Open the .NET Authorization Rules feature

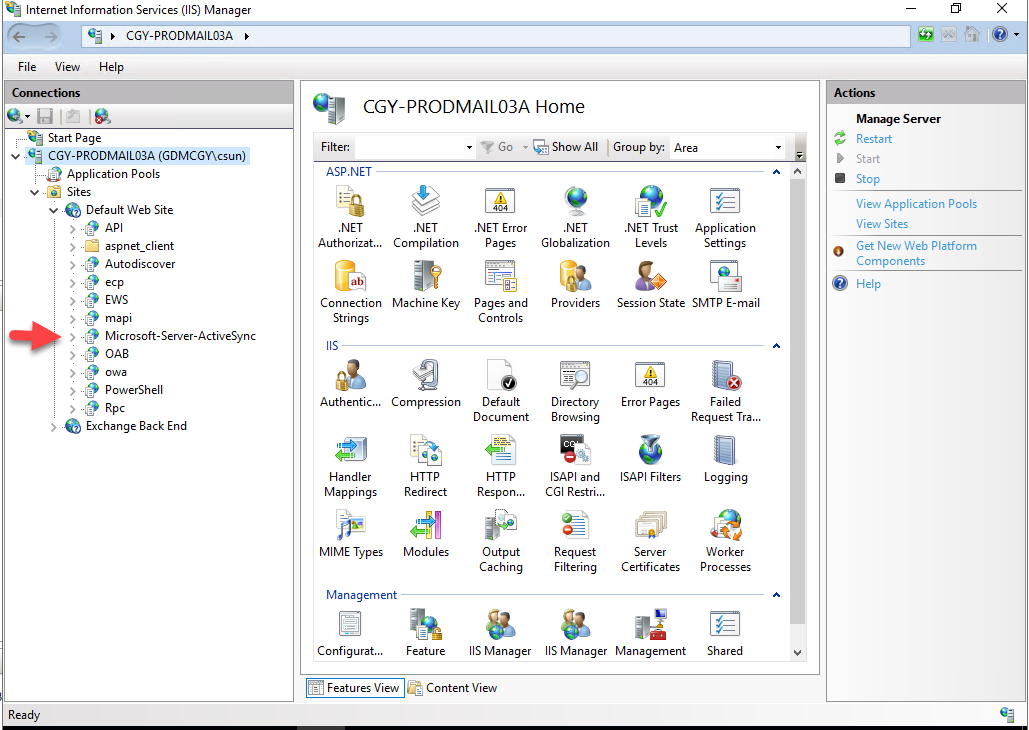350,217
